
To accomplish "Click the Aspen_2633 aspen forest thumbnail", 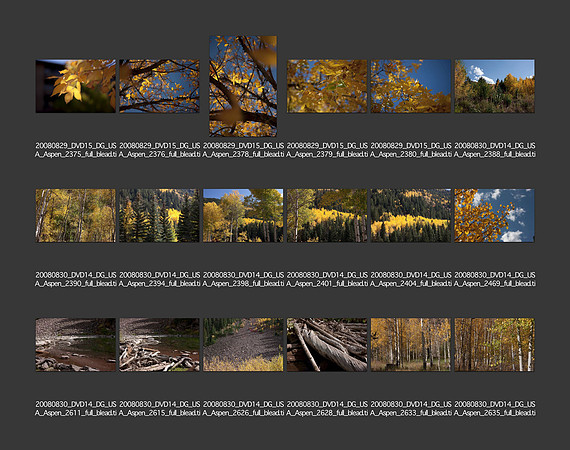I will click(410, 345).
